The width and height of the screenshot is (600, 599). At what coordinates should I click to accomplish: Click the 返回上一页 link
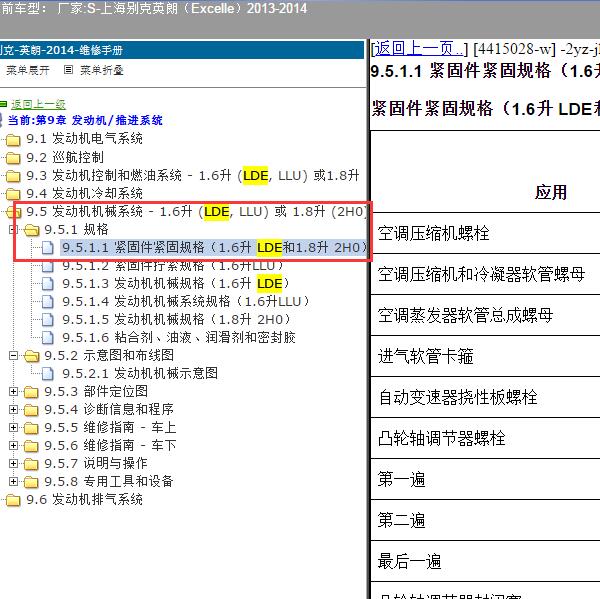tap(419, 49)
